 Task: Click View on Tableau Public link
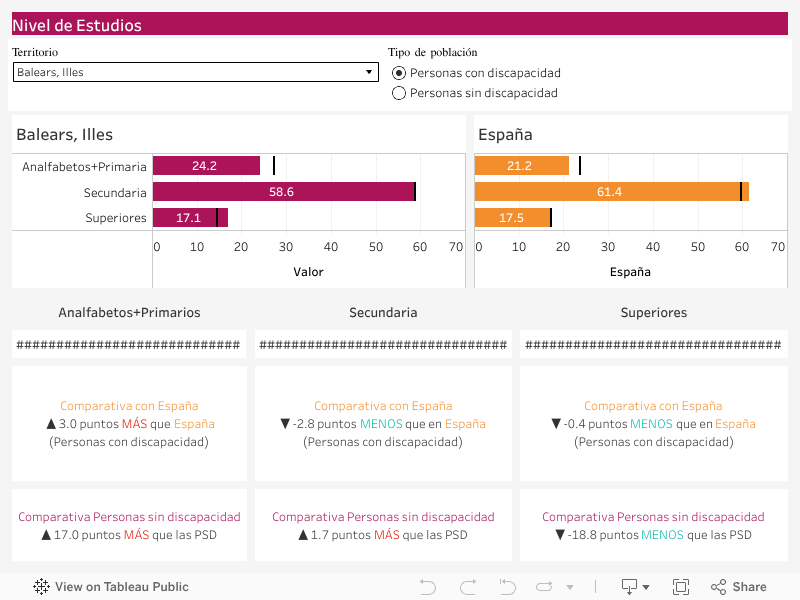121,587
